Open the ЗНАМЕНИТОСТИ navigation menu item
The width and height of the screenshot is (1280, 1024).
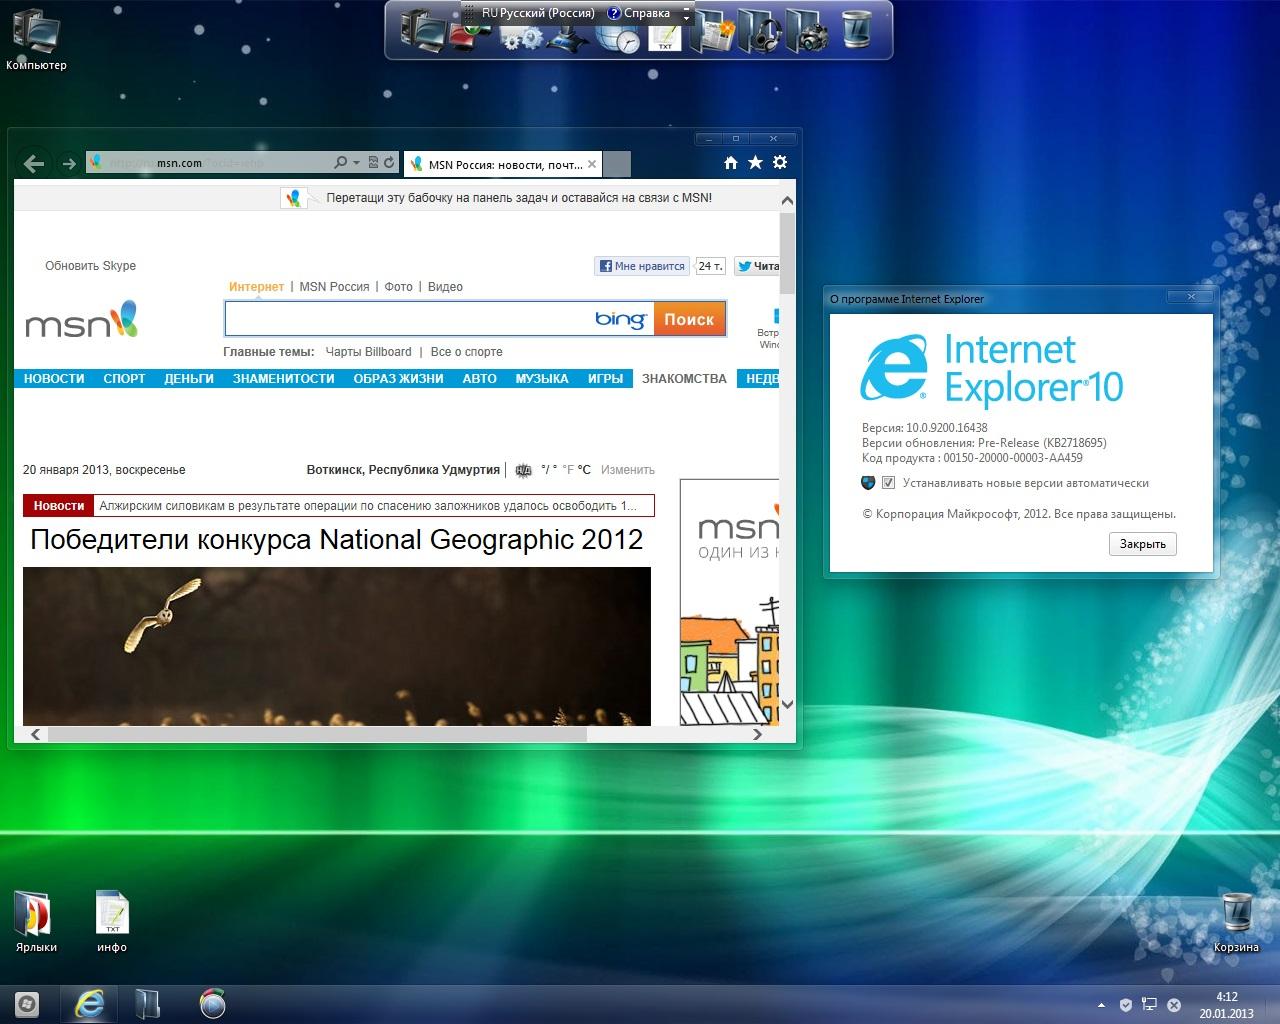coord(283,379)
